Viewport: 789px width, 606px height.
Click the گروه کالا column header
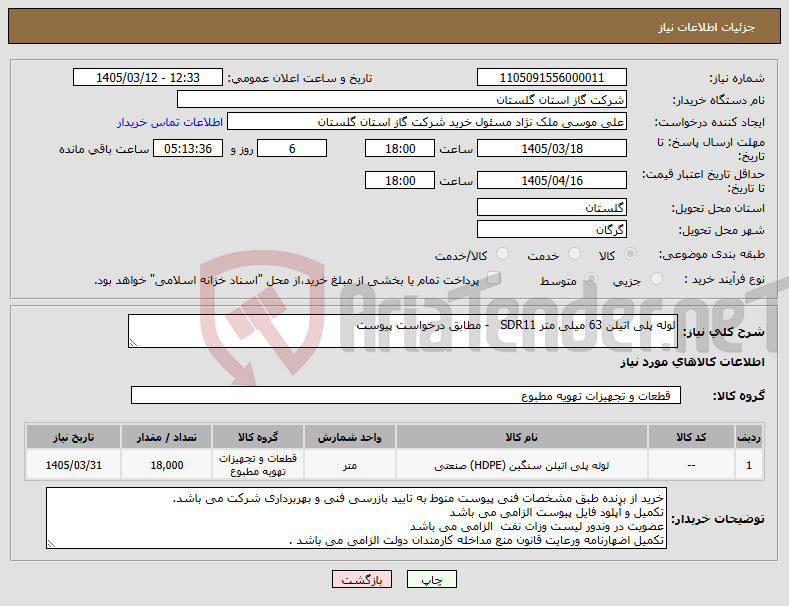tap(258, 437)
